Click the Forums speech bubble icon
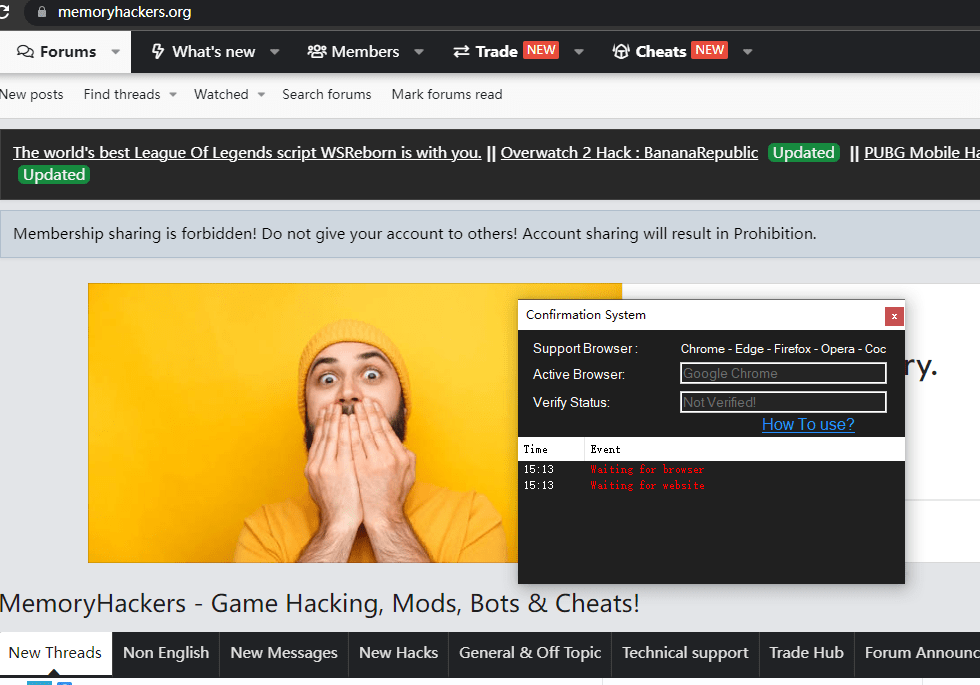 click(x=25, y=51)
